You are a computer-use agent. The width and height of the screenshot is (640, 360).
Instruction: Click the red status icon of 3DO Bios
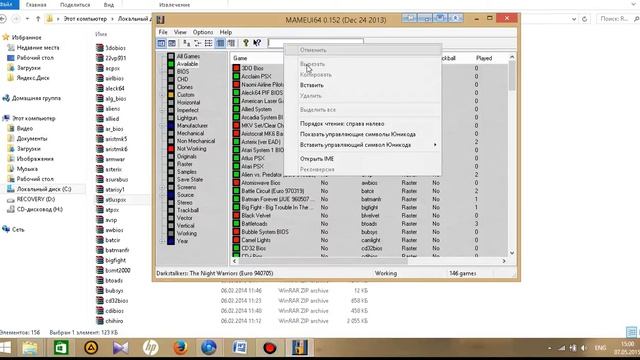point(236,68)
